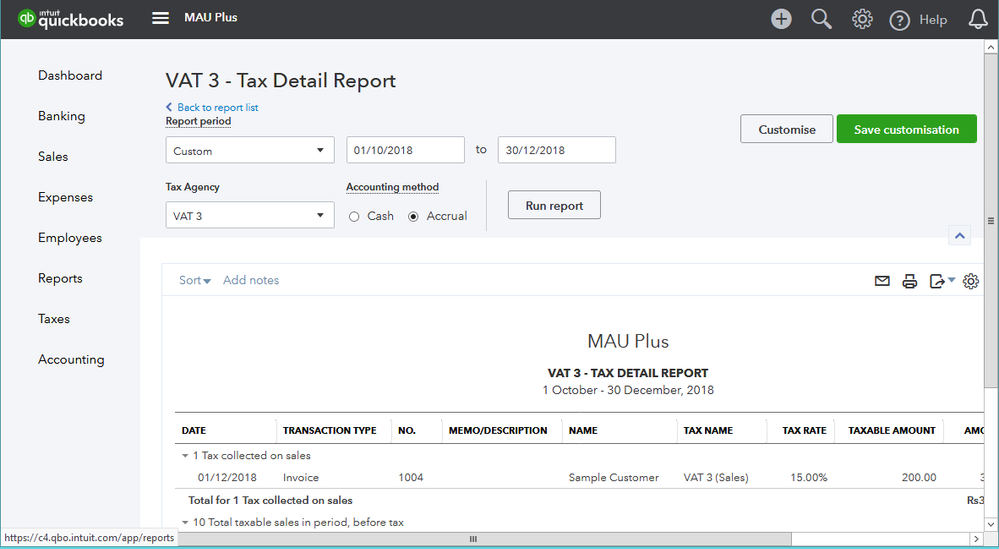The width and height of the screenshot is (999, 549).
Task: Click the Run report button
Action: point(554,205)
